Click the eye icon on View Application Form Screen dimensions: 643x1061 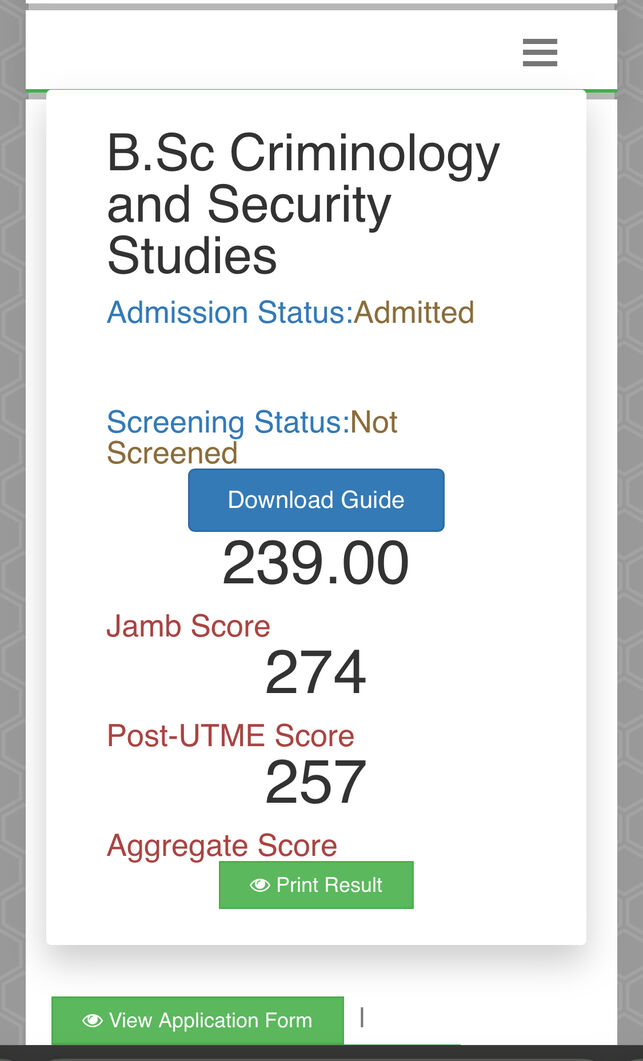(x=93, y=1020)
